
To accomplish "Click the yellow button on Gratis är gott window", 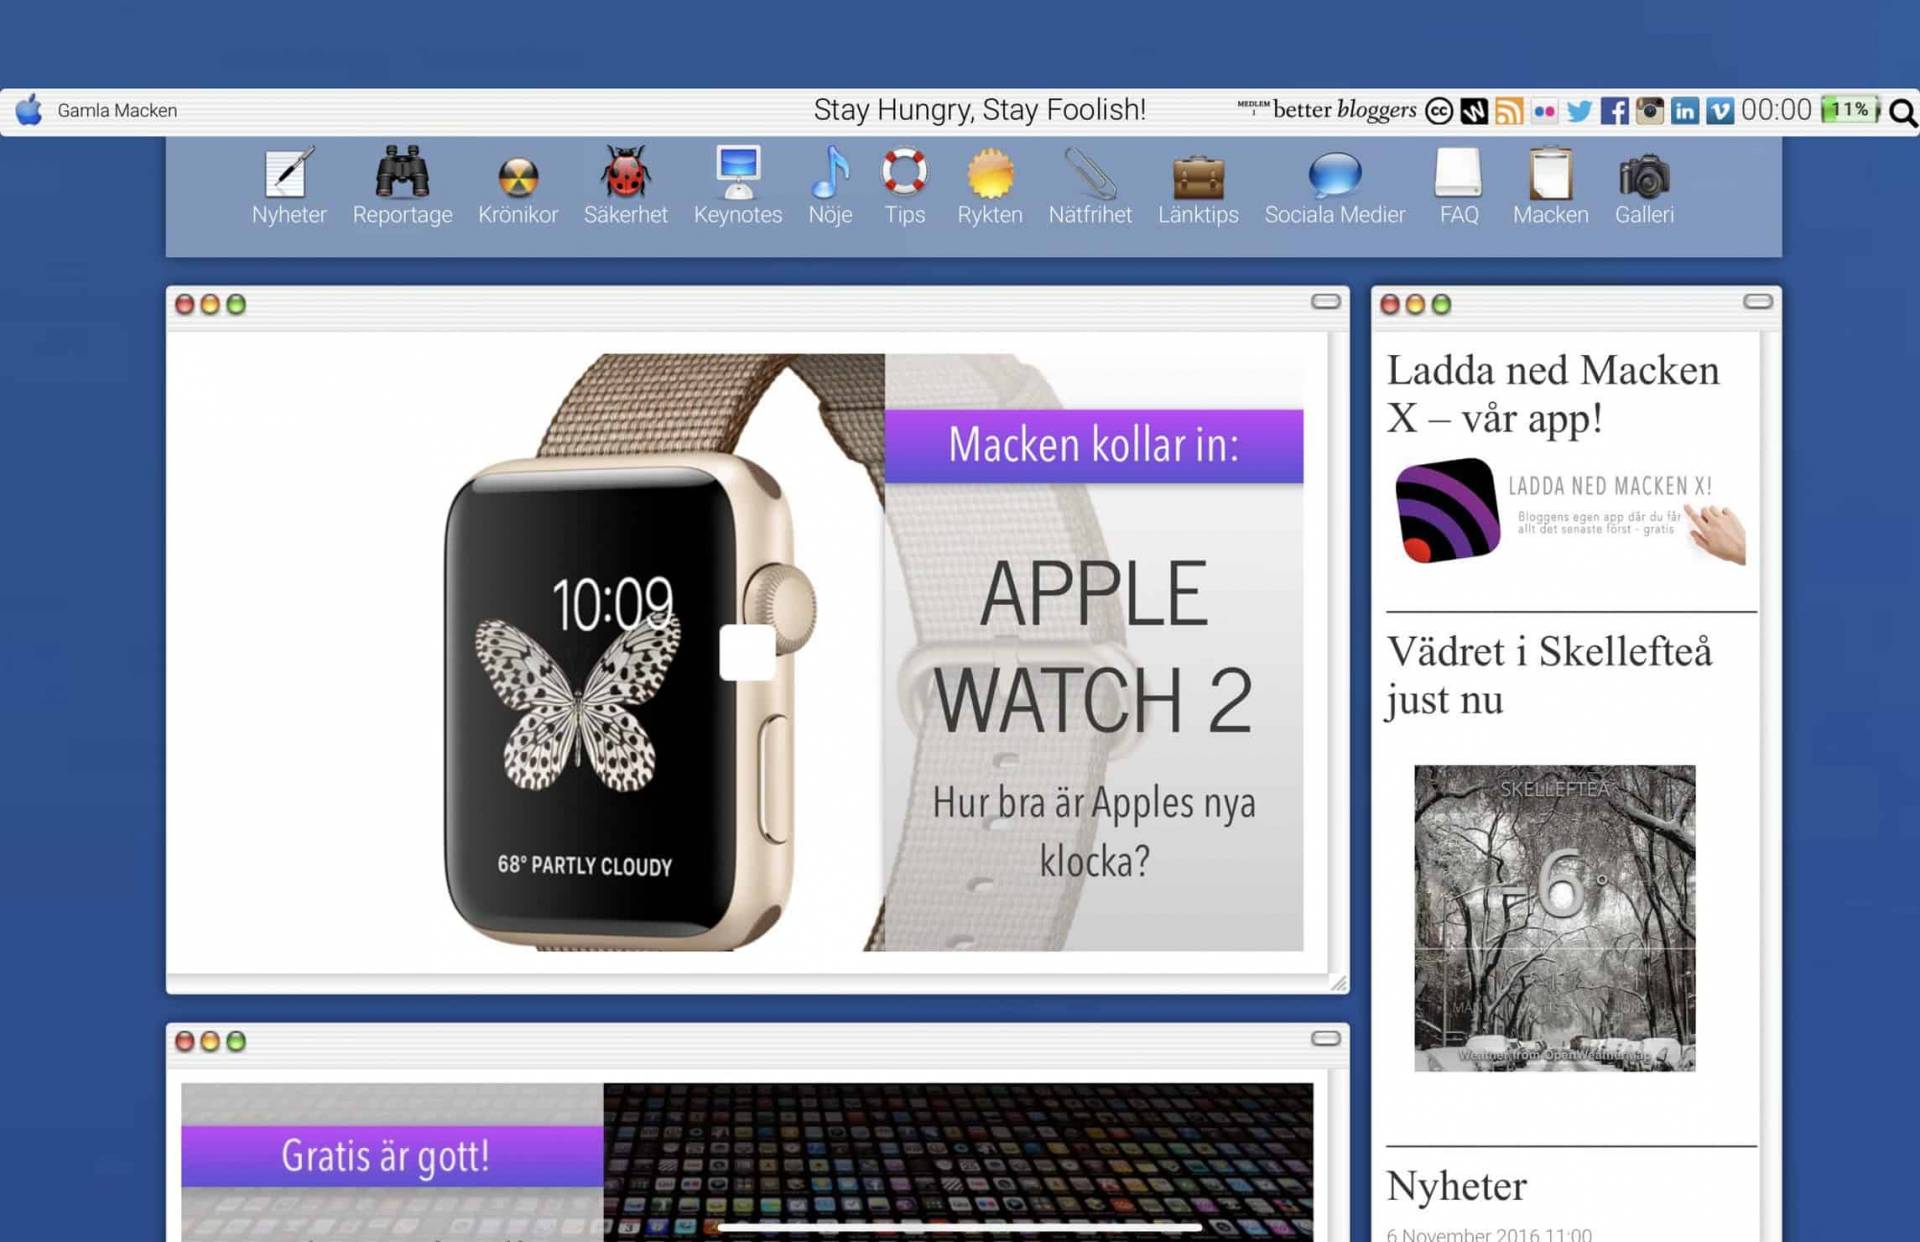I will click(x=210, y=1041).
